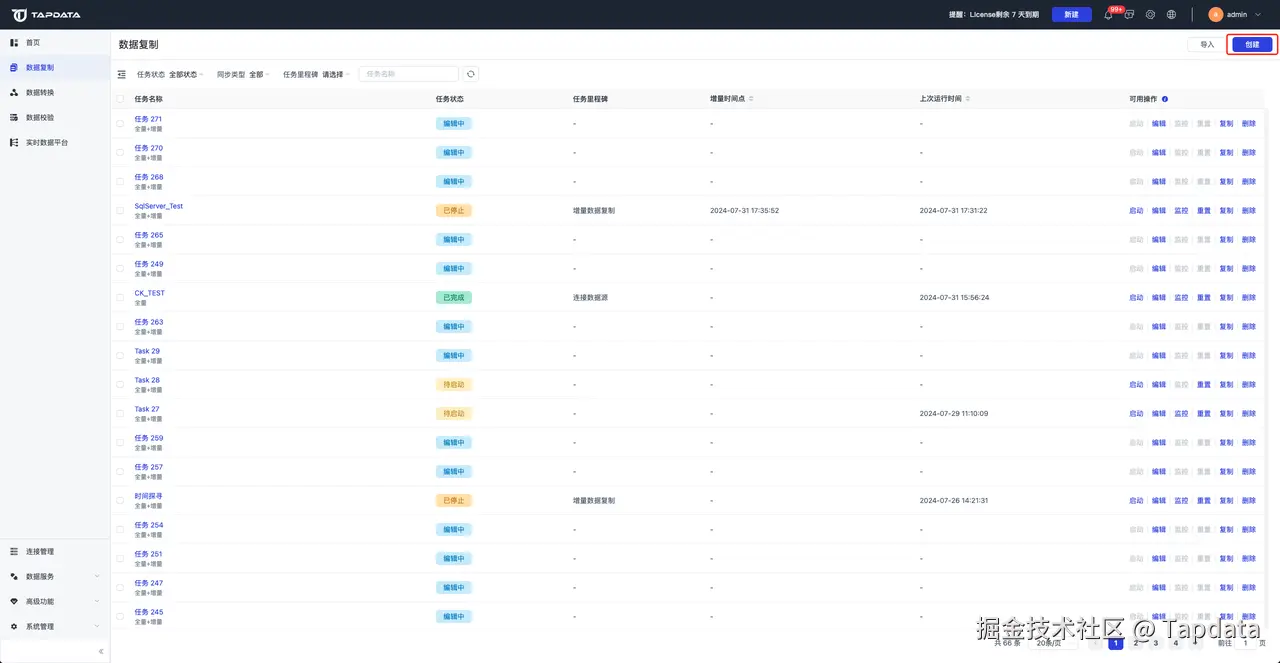1280x663 pixels.
Task: Collapse the sidebar with the double-arrow icon
Action: pos(100,651)
